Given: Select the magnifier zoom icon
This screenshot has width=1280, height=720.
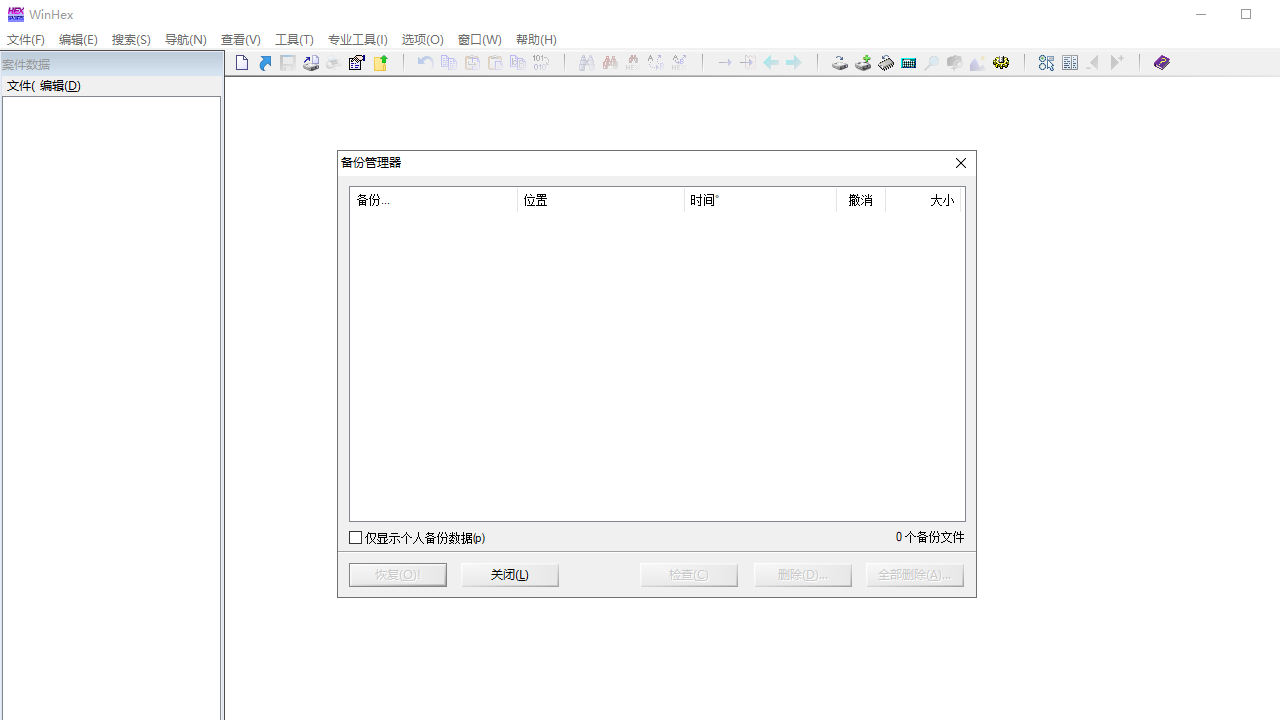Looking at the screenshot, I should pyautogui.click(x=931, y=62).
